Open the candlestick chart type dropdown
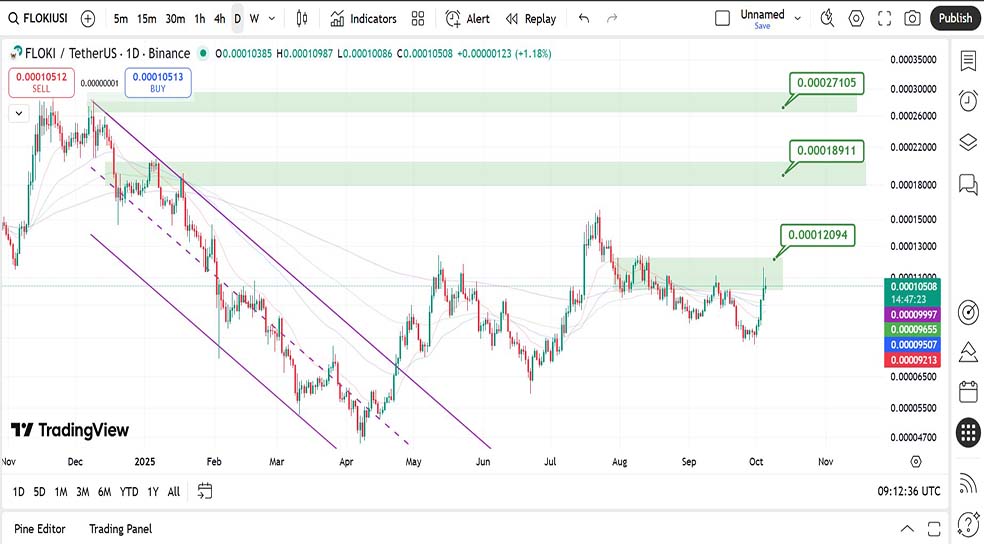 [303, 18]
